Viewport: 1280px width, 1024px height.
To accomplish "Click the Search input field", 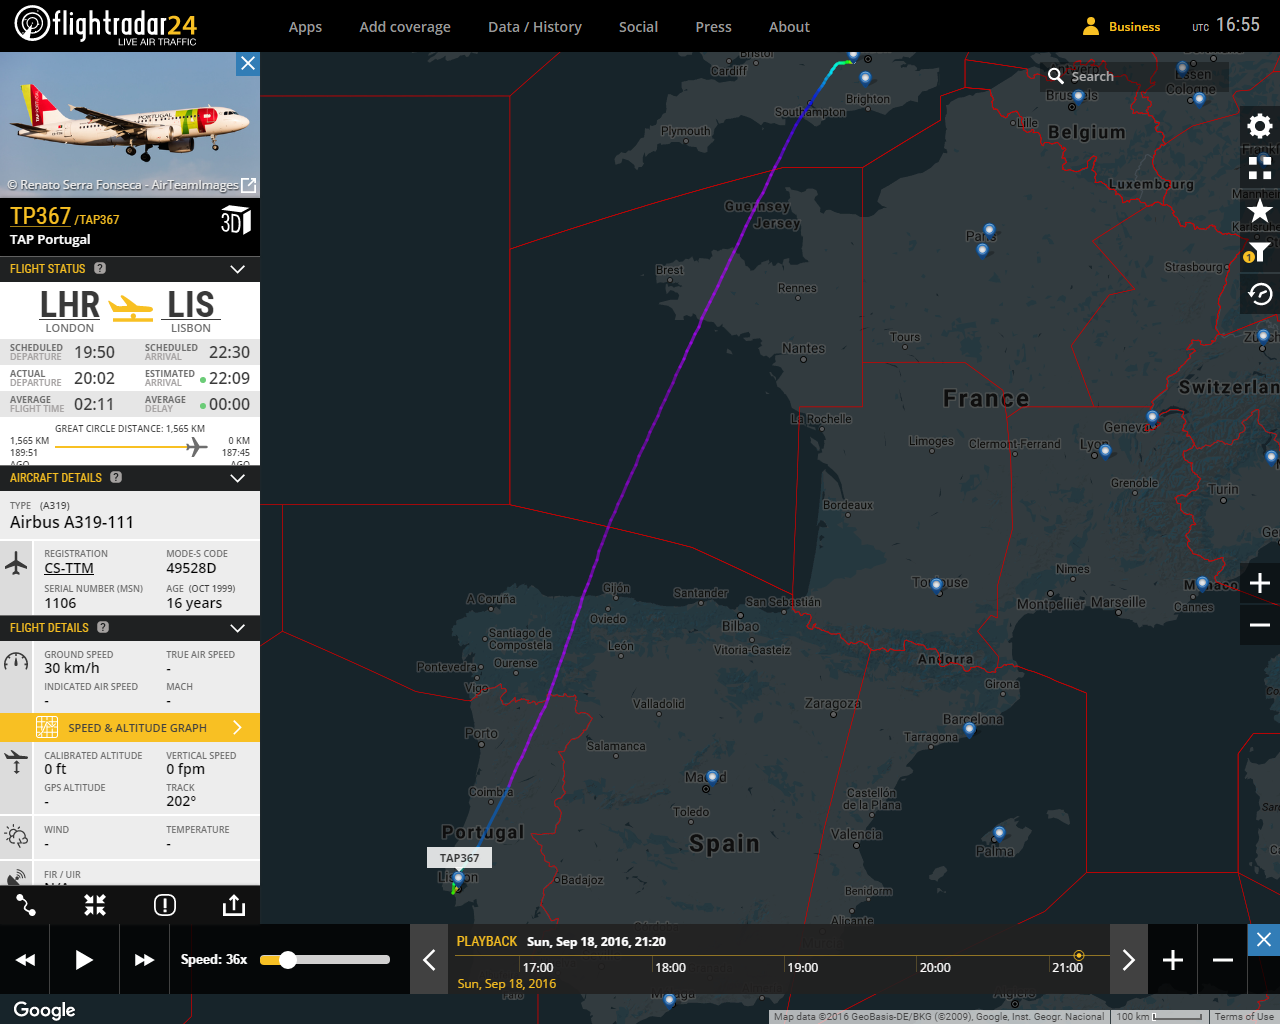I will tap(1135, 76).
